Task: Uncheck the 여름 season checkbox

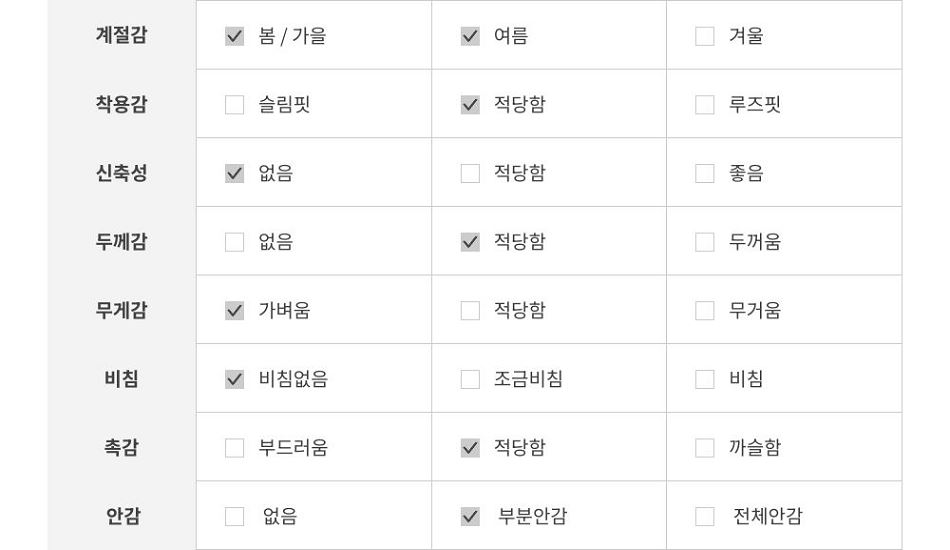Action: click(x=470, y=36)
